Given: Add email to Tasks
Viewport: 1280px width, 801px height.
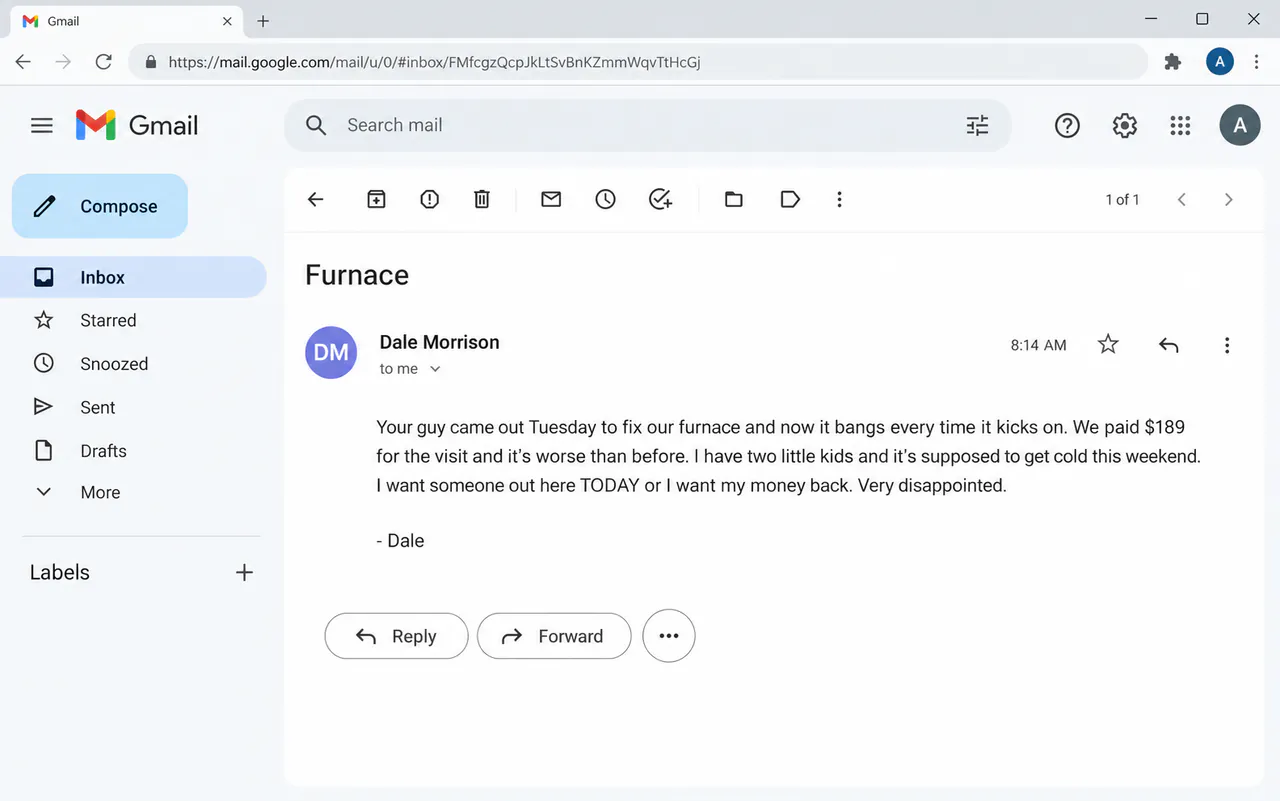Looking at the screenshot, I should click(660, 199).
